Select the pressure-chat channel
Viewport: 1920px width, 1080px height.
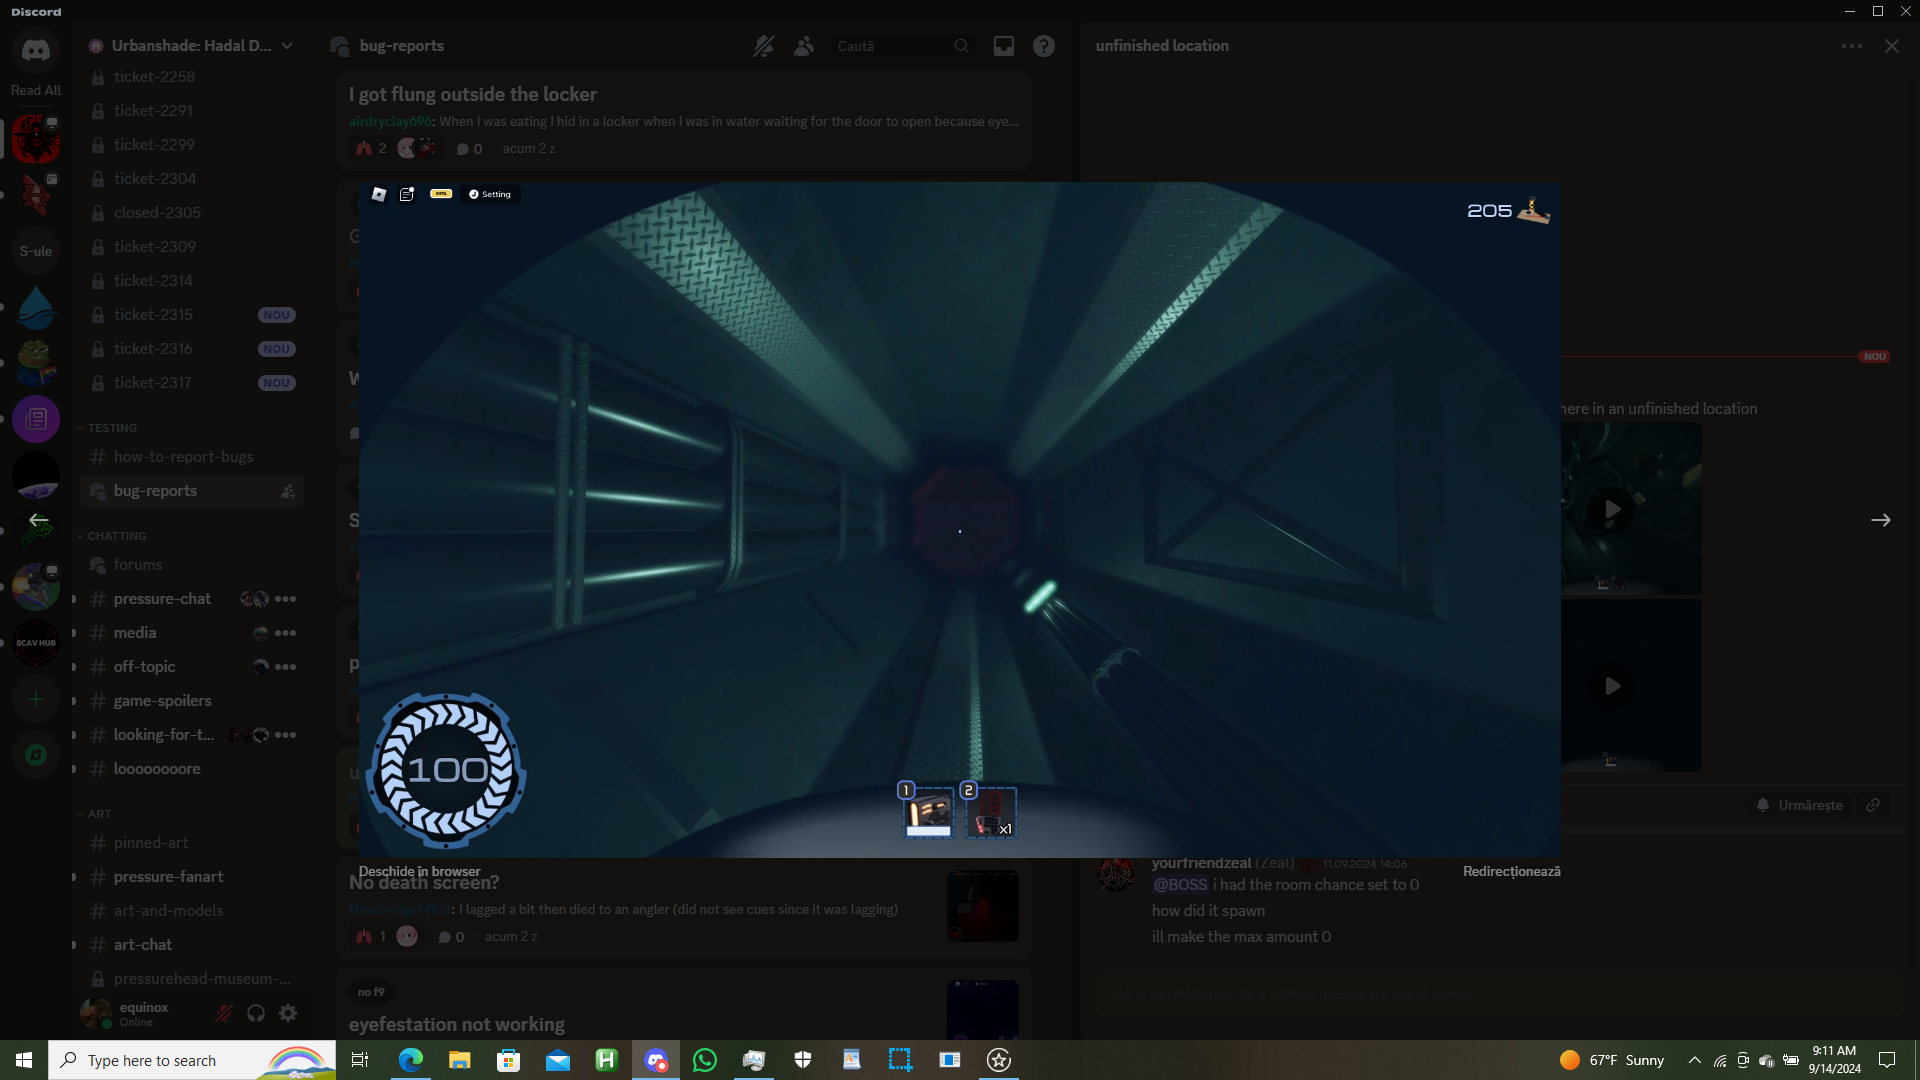point(162,599)
